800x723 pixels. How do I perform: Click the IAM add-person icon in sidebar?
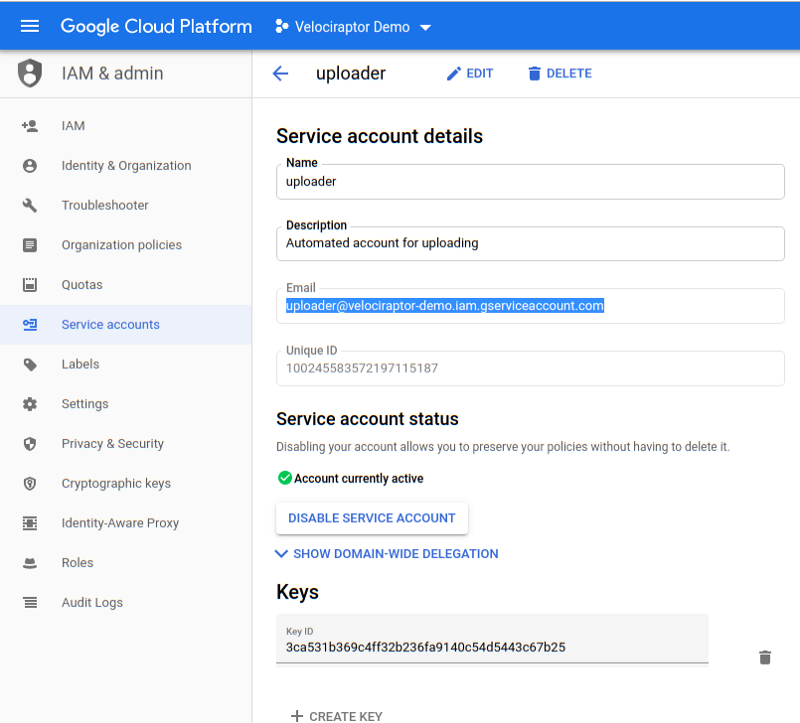(x=30, y=126)
